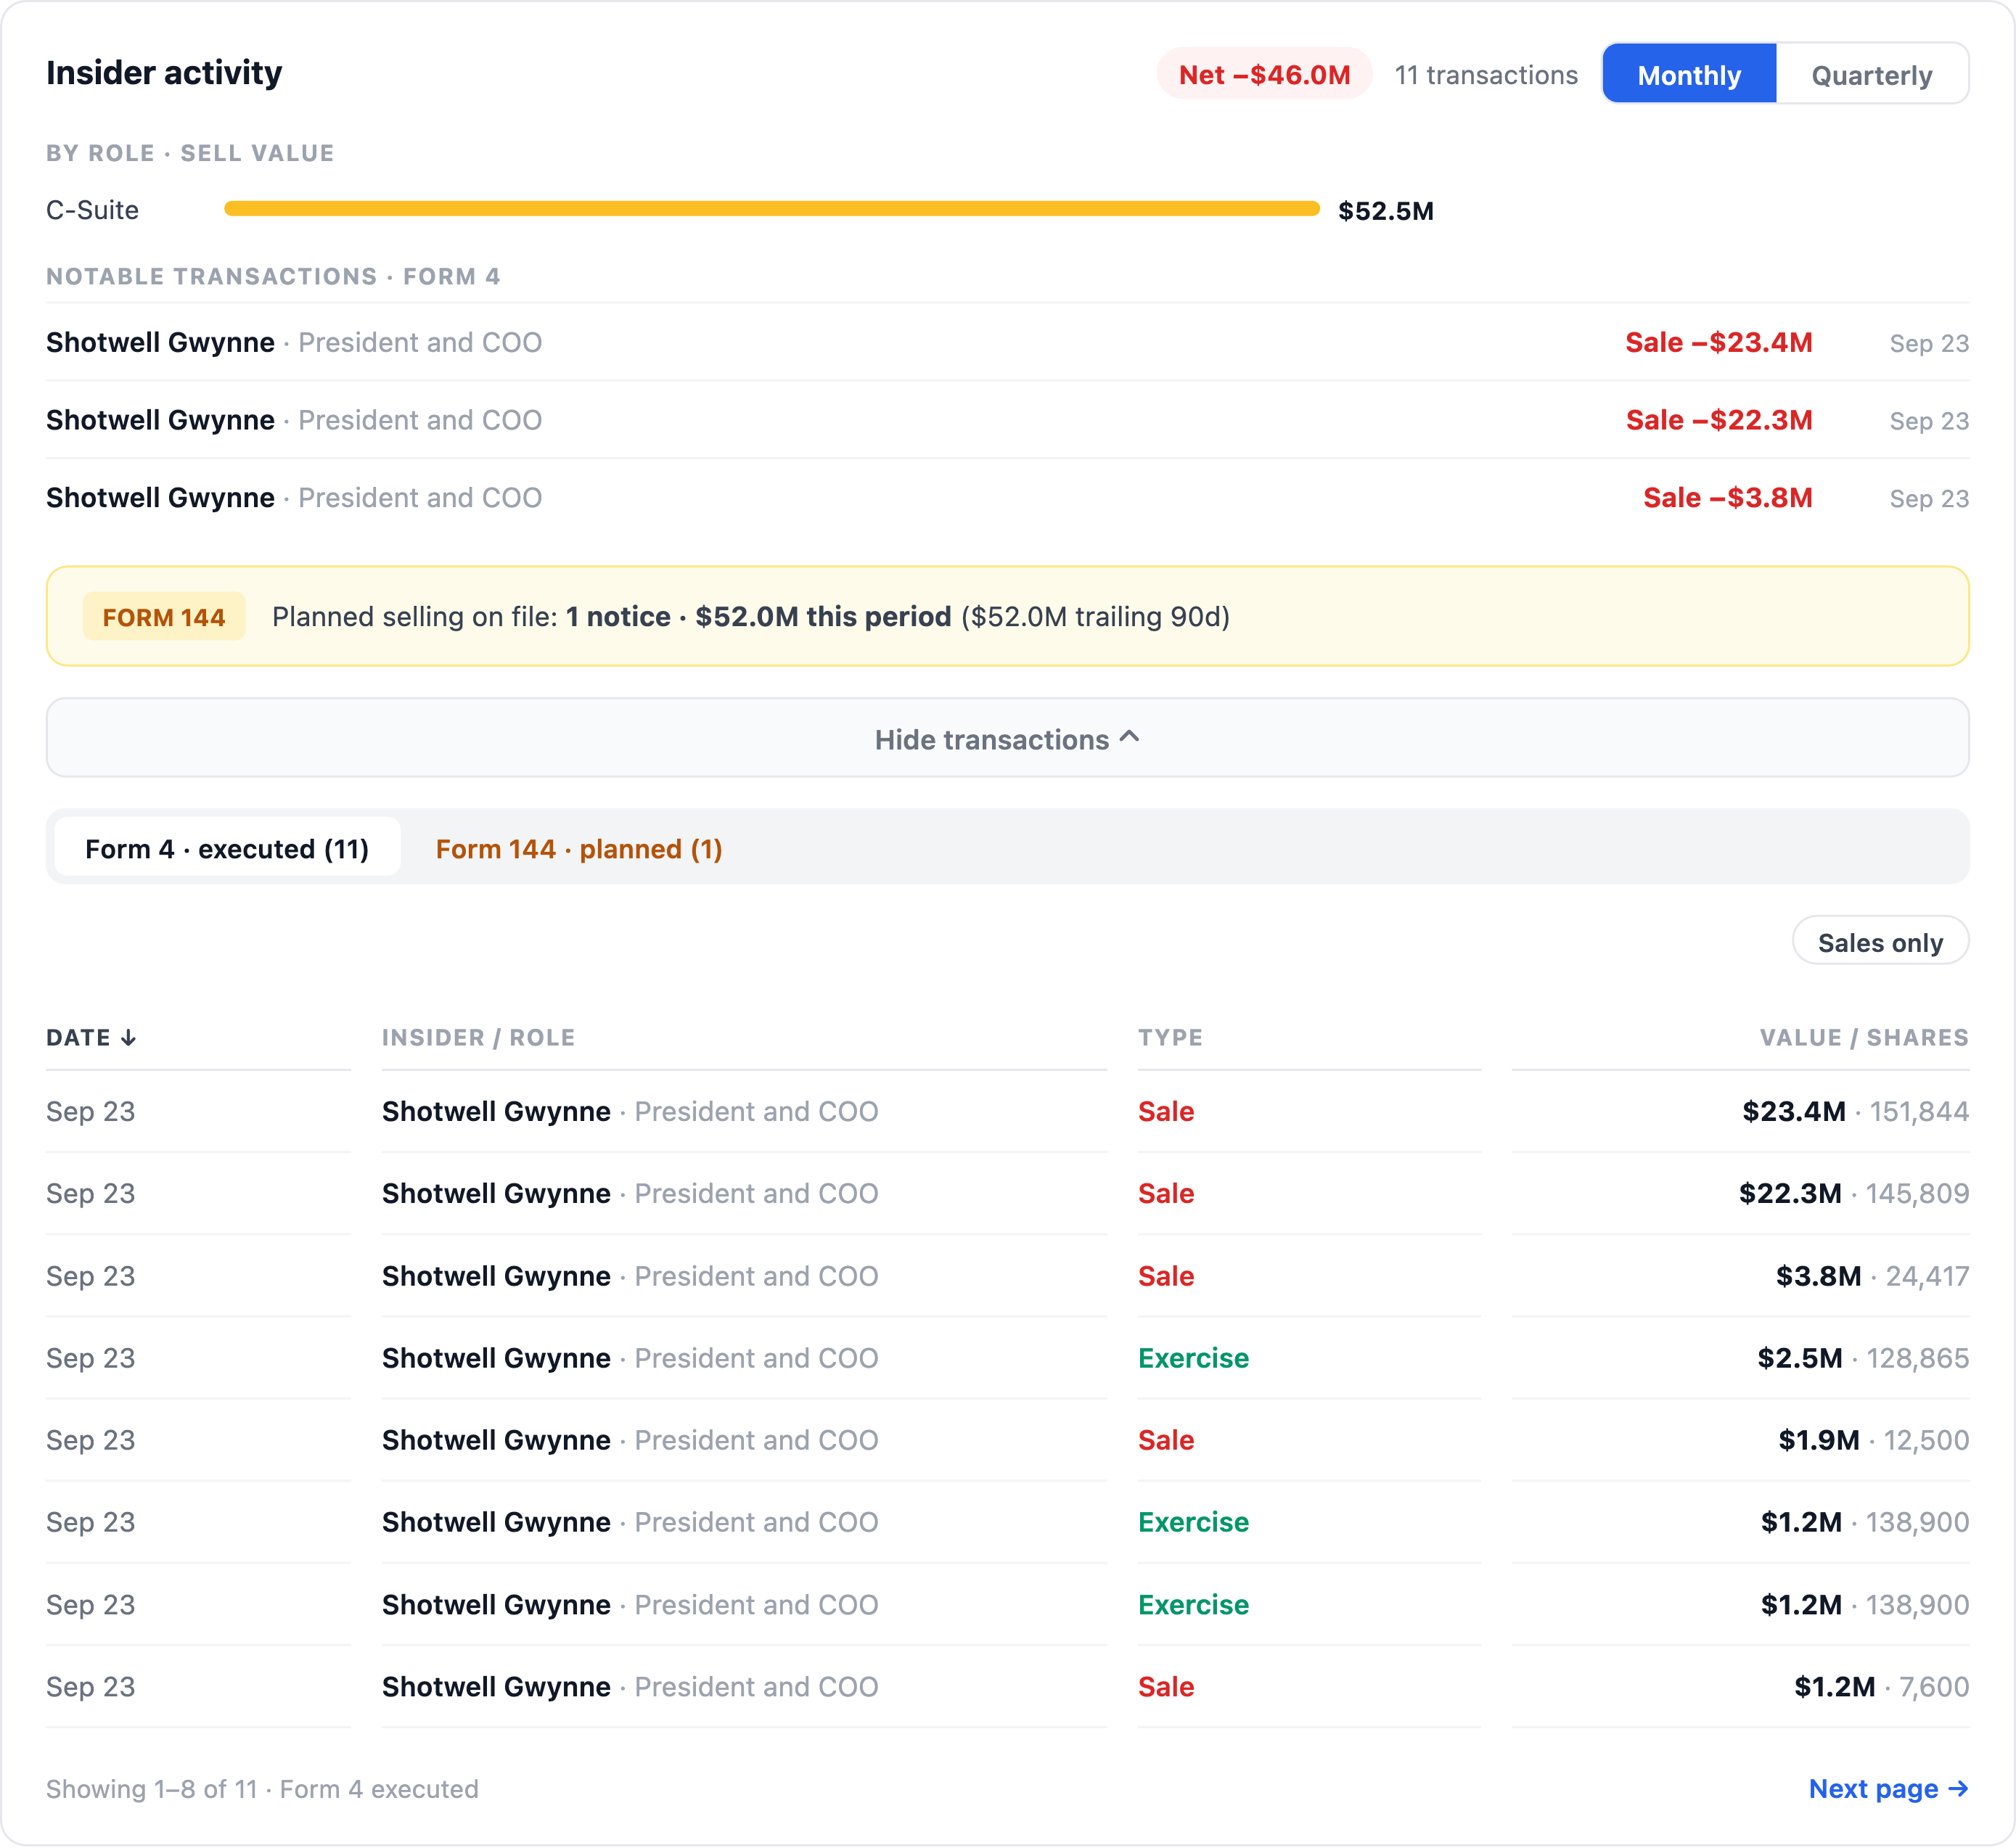
Task: Click the $52.5M C-Suite value
Action: (1385, 210)
